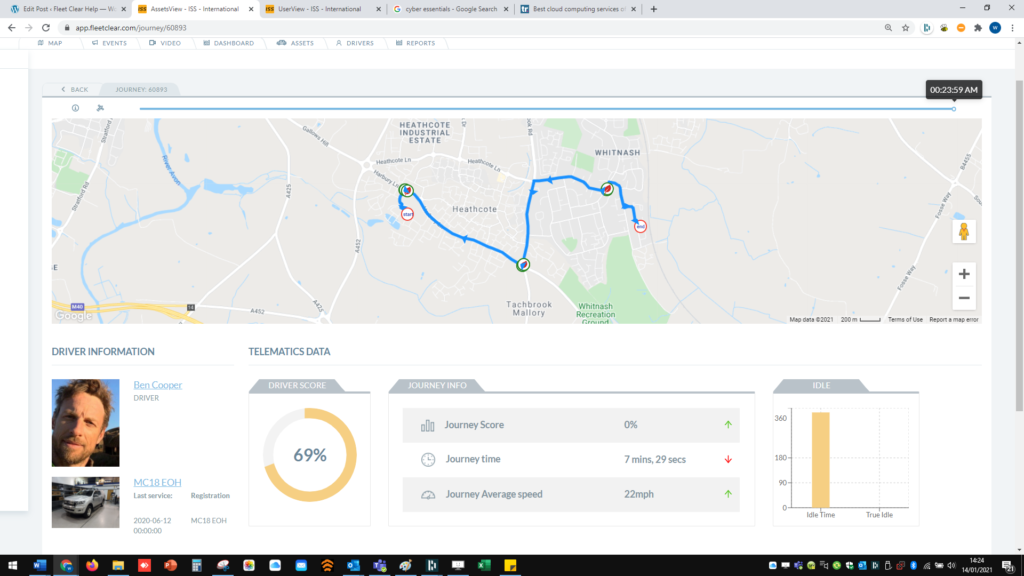Viewport: 1024px width, 576px height.
Task: Open the MC18 EOH vehicle link
Action: tap(157, 482)
